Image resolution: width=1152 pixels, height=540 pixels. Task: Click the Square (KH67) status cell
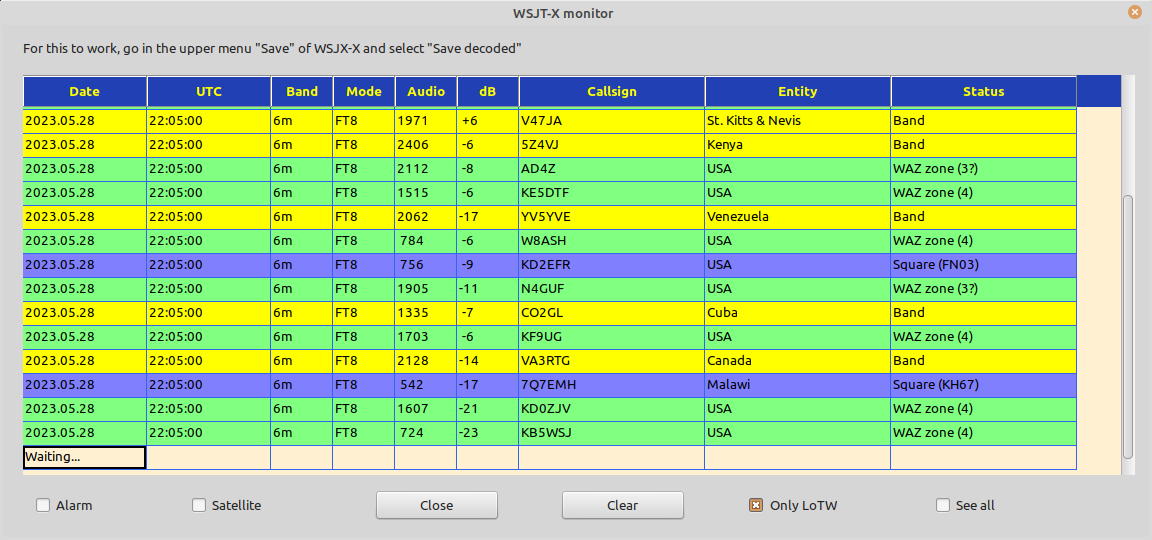click(984, 385)
